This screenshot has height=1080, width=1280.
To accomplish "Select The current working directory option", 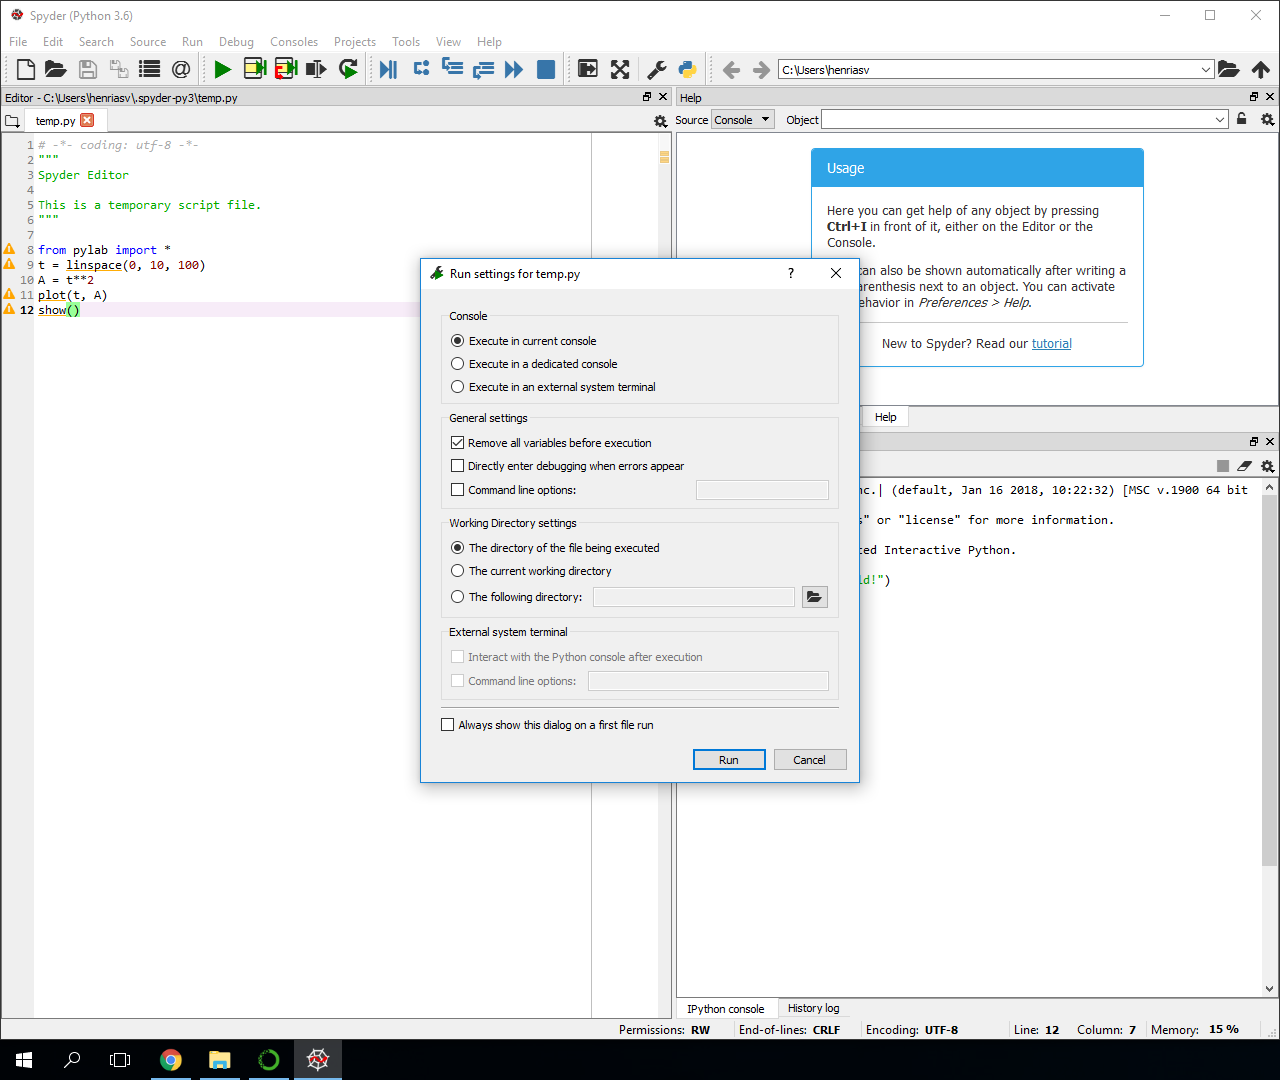I will (x=531, y=571).
